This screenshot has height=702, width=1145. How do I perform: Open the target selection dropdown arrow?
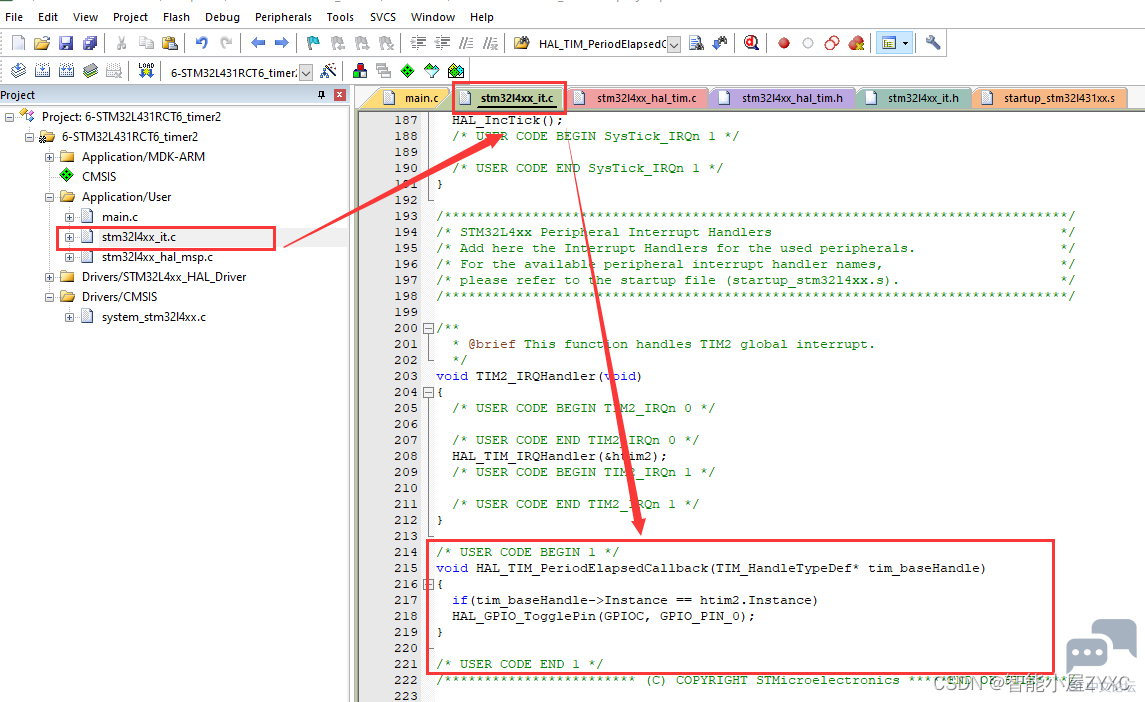[306, 72]
